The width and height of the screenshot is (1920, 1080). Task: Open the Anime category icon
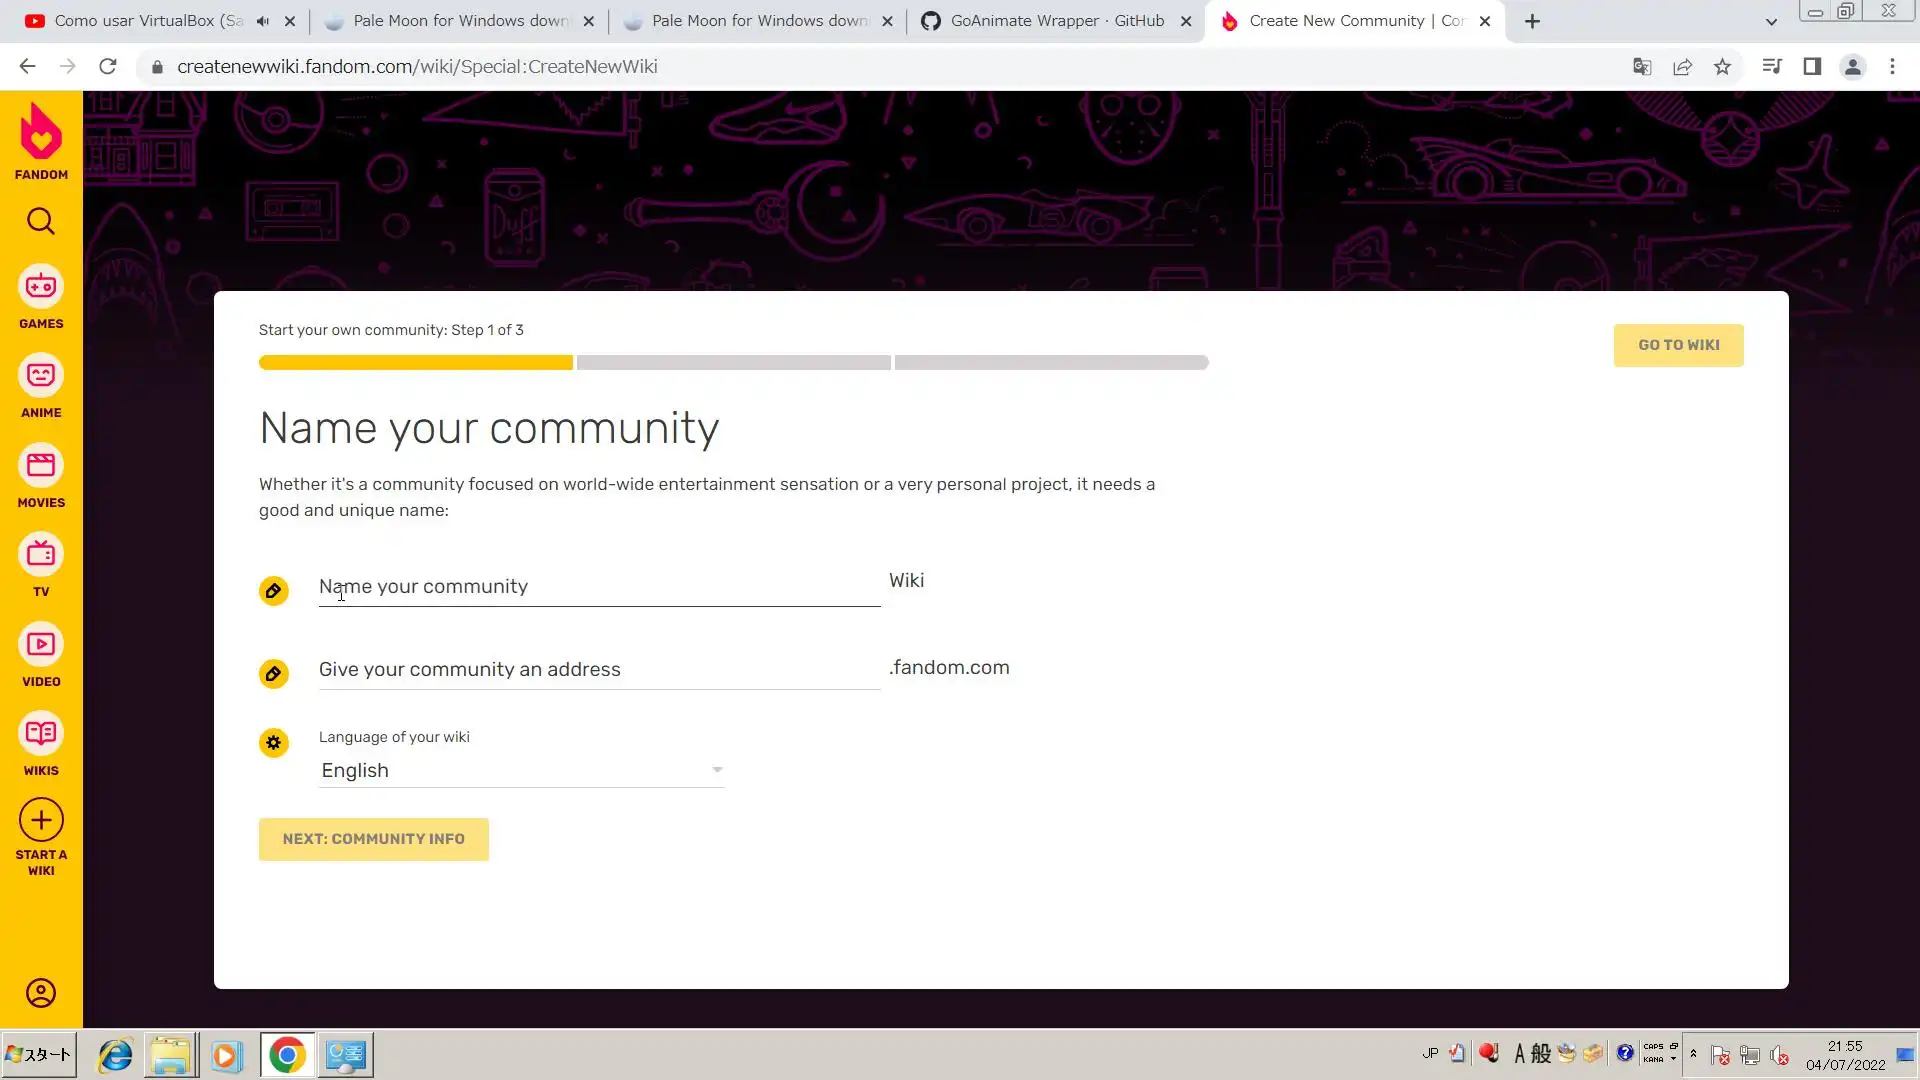click(x=41, y=376)
